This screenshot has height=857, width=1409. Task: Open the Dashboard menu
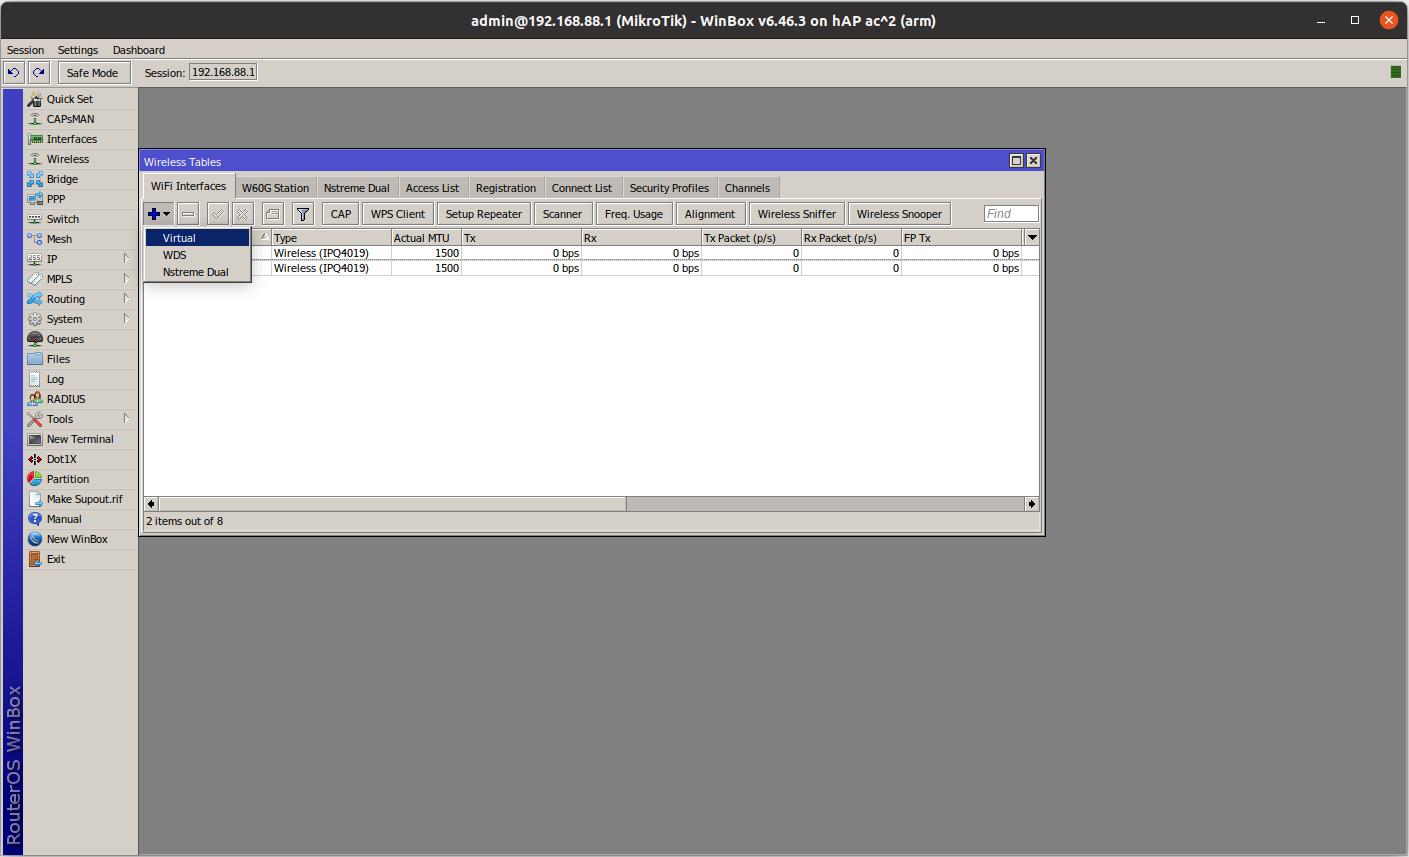[x=139, y=50]
